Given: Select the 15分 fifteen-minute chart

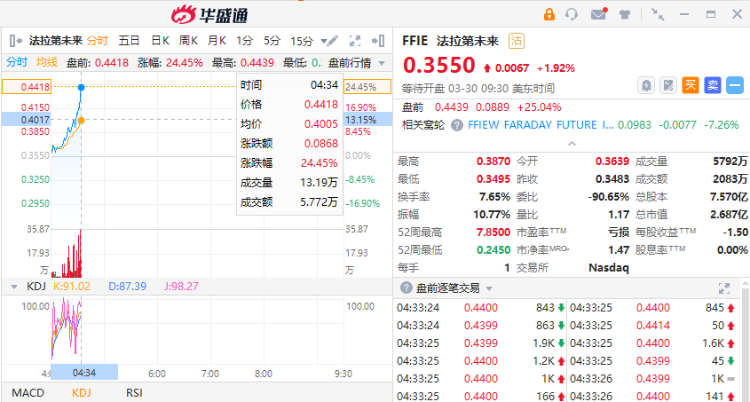Looking at the screenshot, I should [x=302, y=41].
